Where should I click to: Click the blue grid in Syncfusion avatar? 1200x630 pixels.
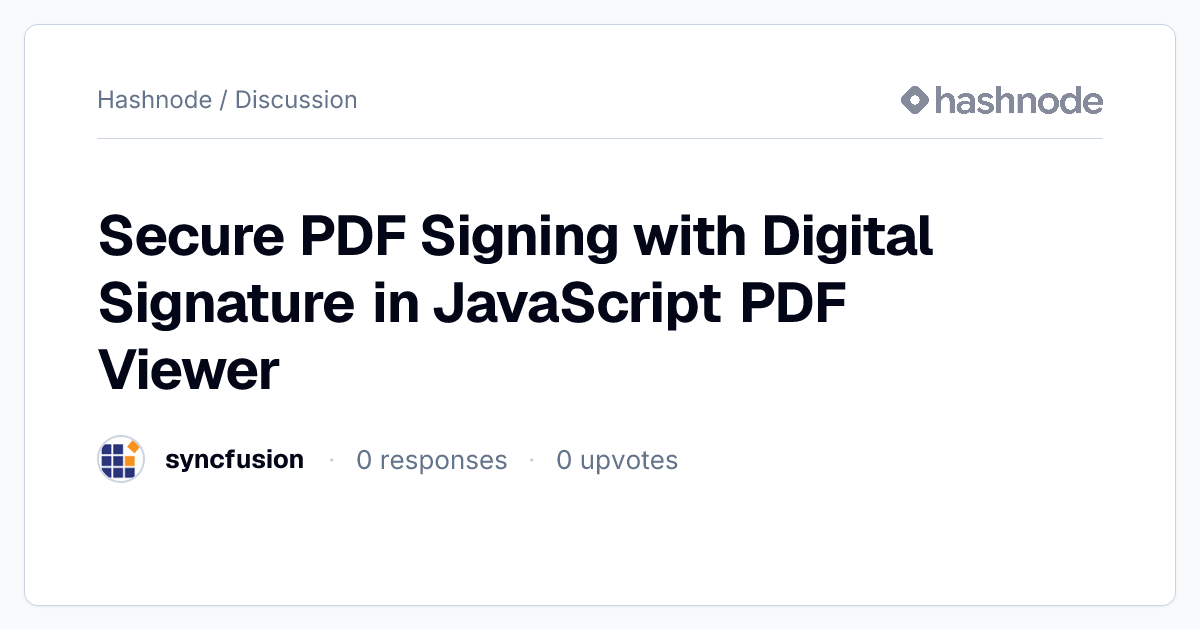(x=117, y=462)
